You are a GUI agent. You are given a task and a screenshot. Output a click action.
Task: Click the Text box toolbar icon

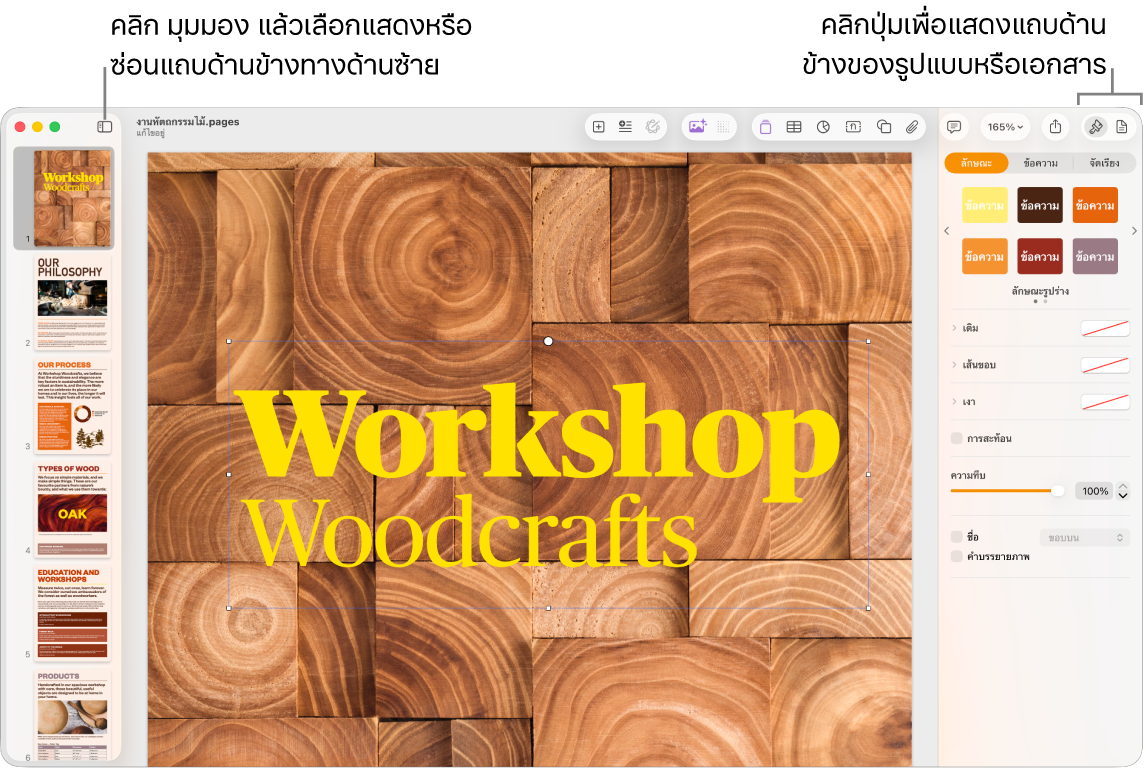[x=853, y=127]
